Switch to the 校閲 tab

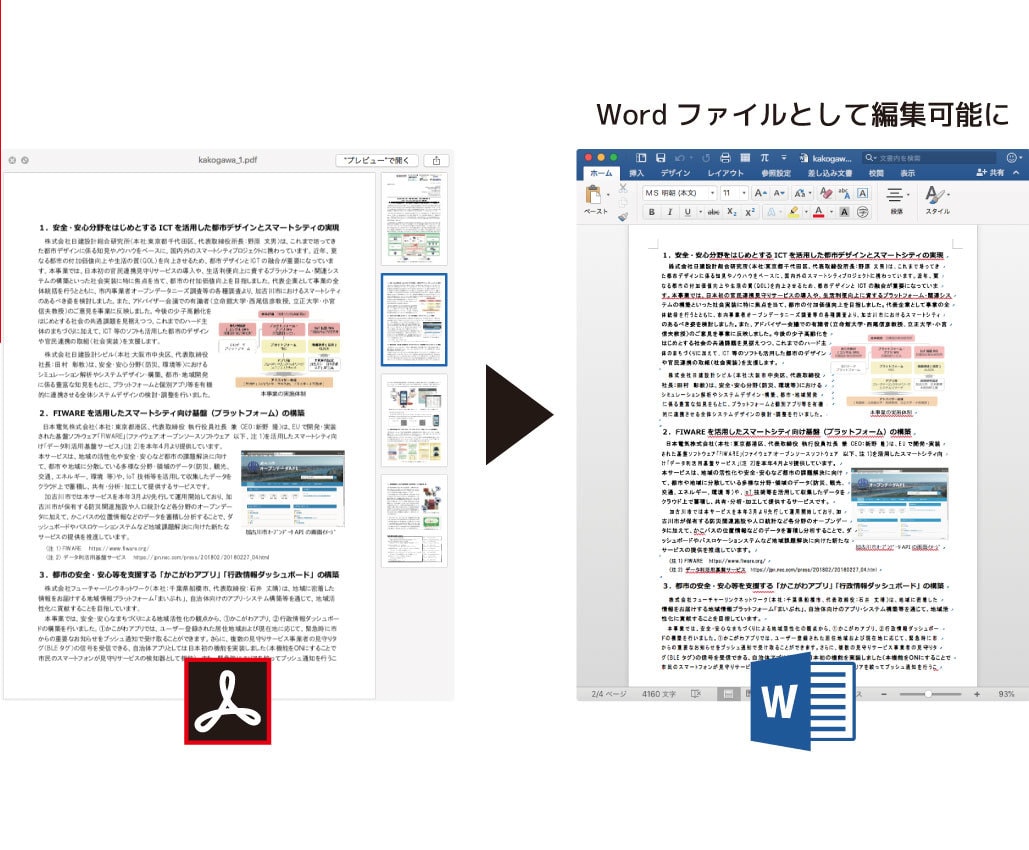click(x=876, y=173)
